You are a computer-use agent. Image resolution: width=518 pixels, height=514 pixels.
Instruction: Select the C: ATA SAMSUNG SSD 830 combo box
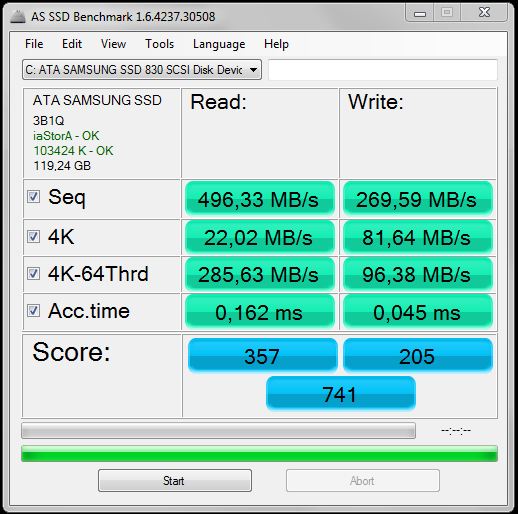(x=142, y=70)
